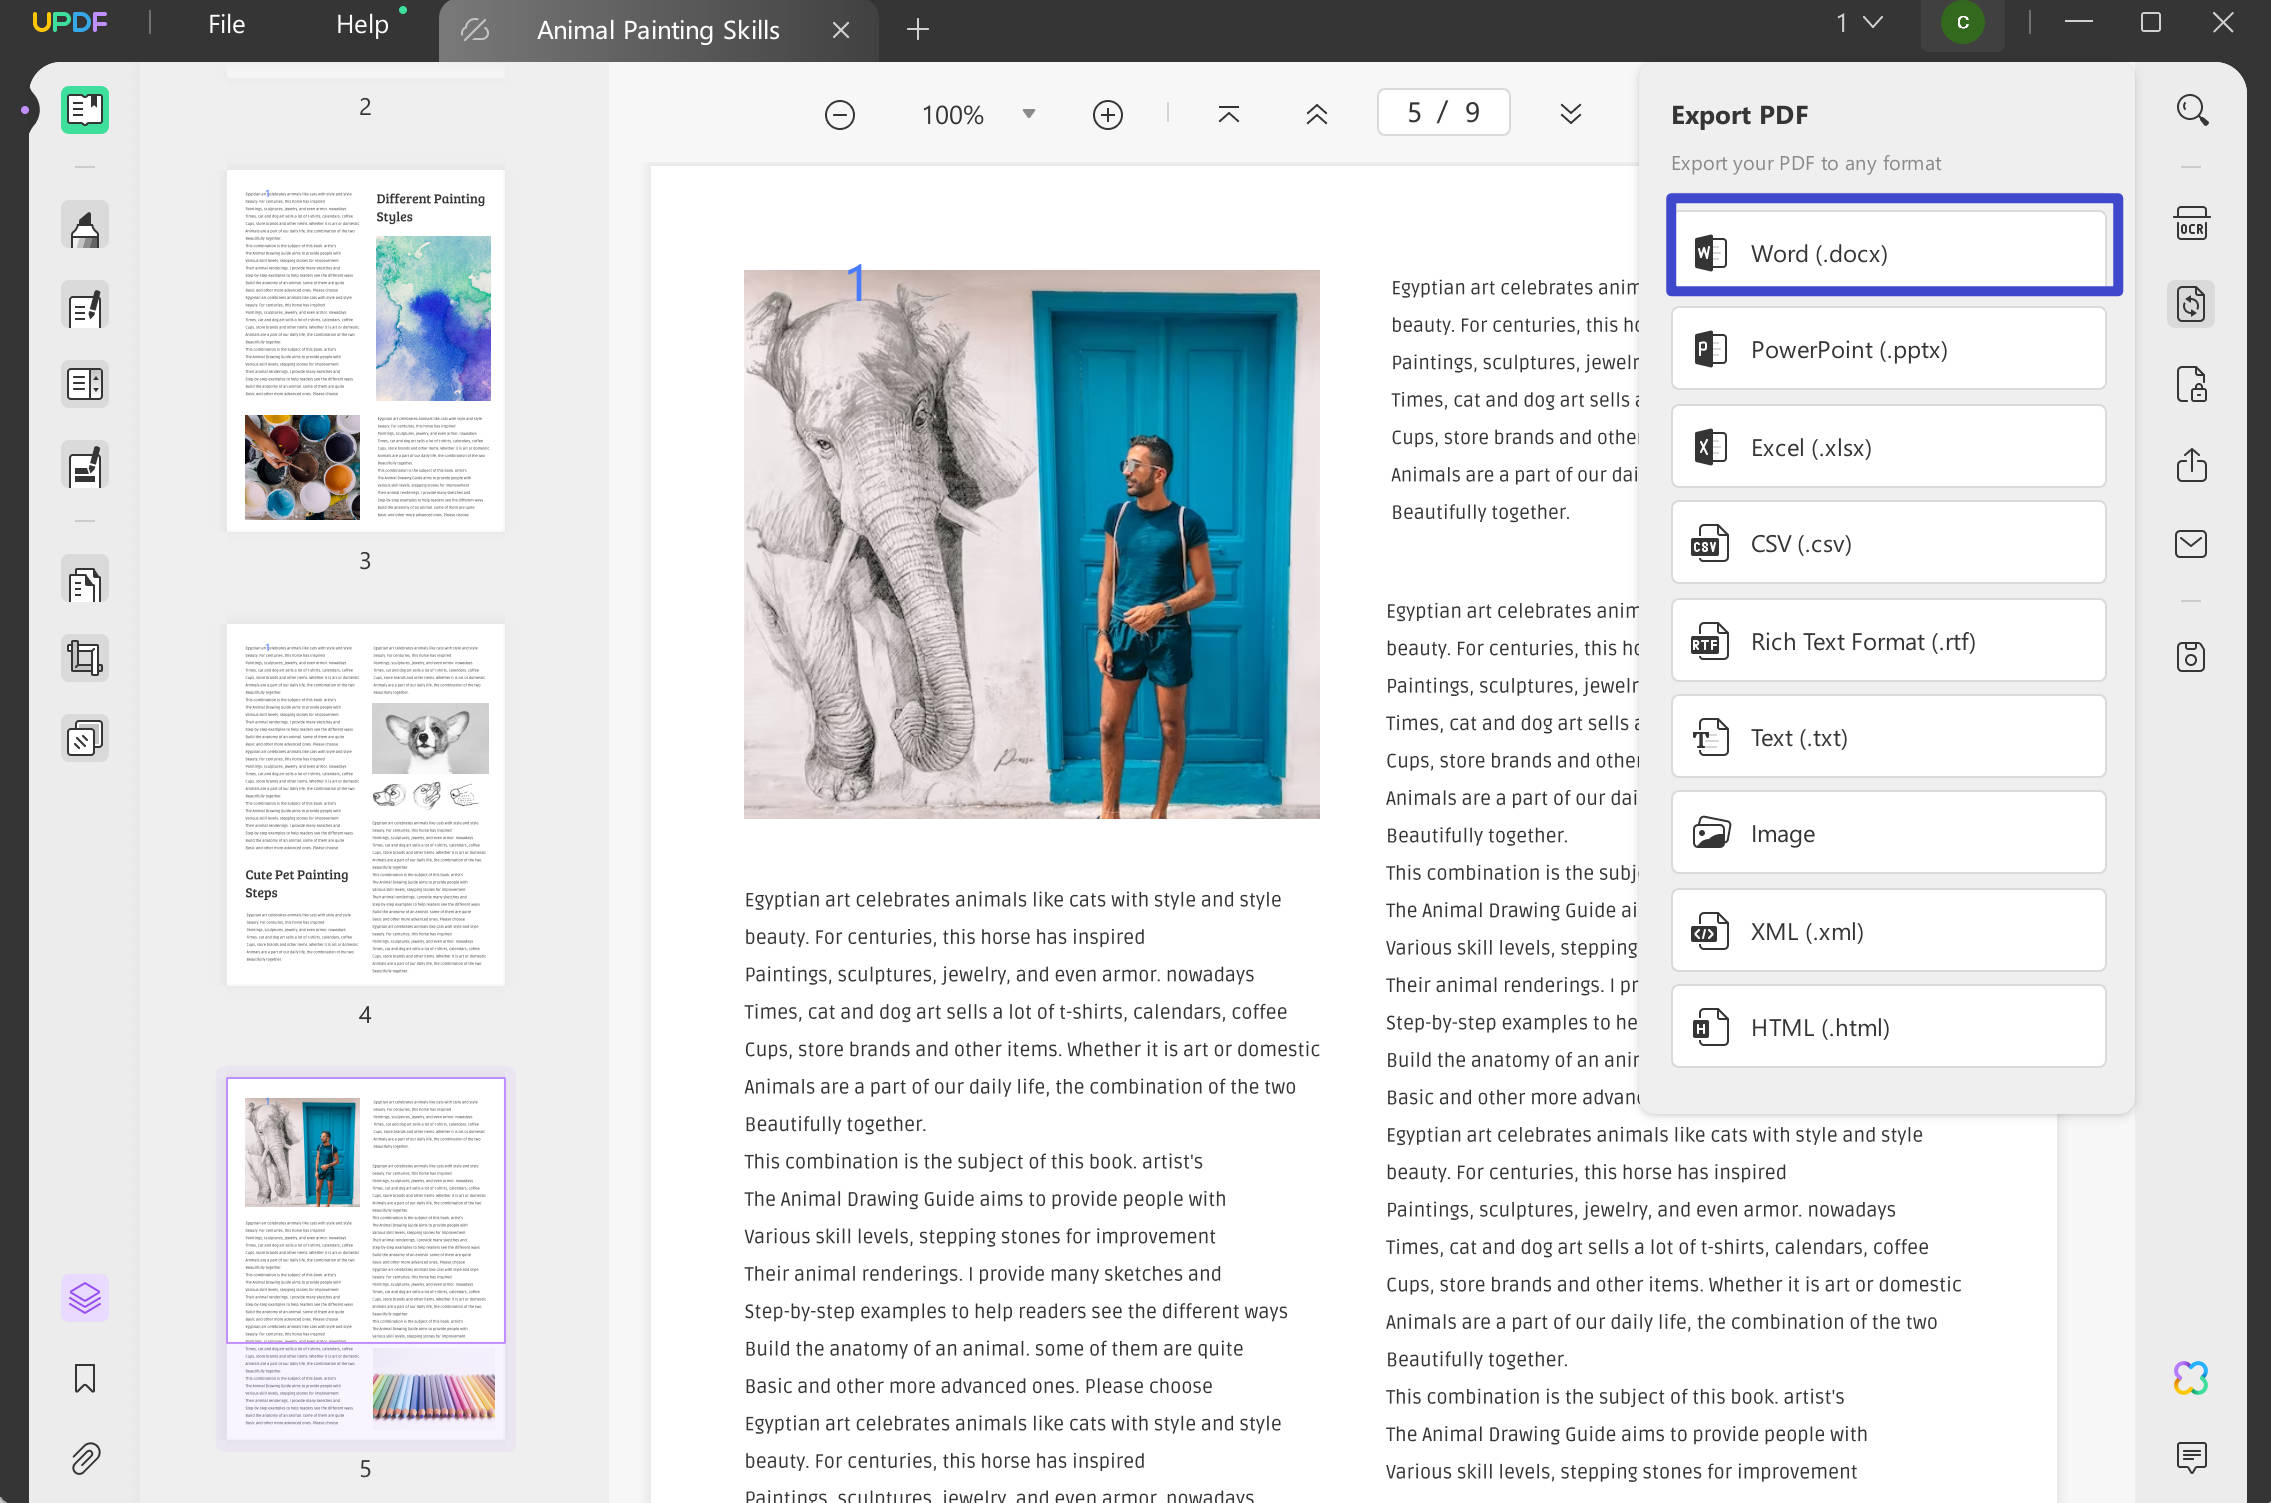
Task: Open the OCR tool in the right sidebar
Action: coord(2191,222)
